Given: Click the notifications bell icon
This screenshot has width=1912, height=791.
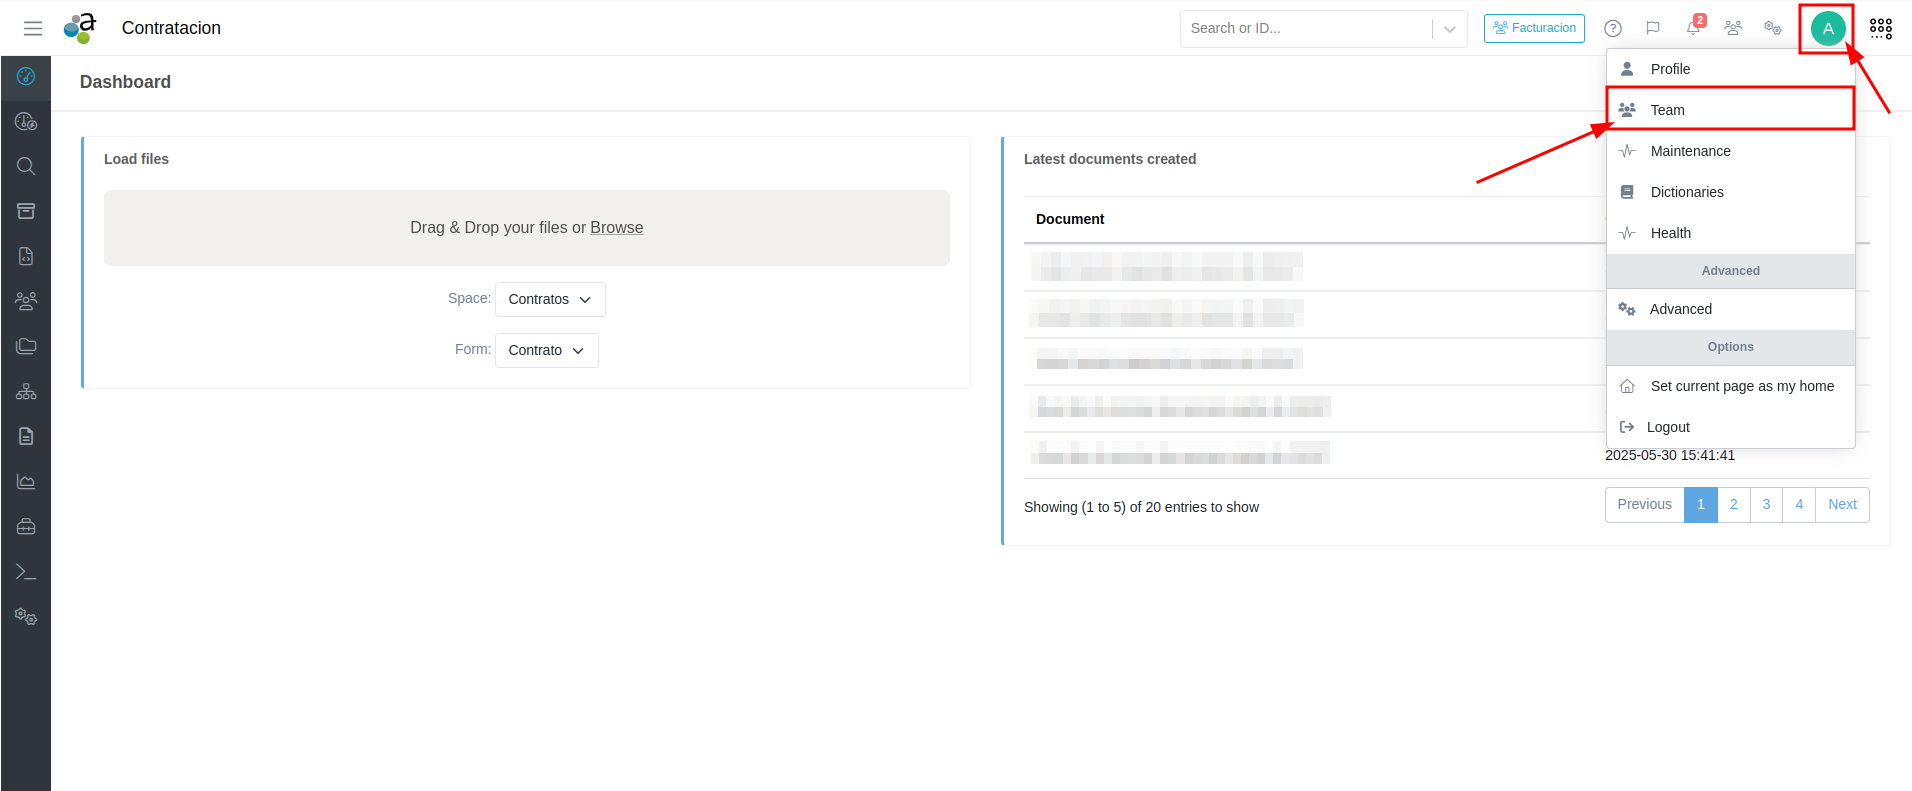Looking at the screenshot, I should pyautogui.click(x=1693, y=28).
